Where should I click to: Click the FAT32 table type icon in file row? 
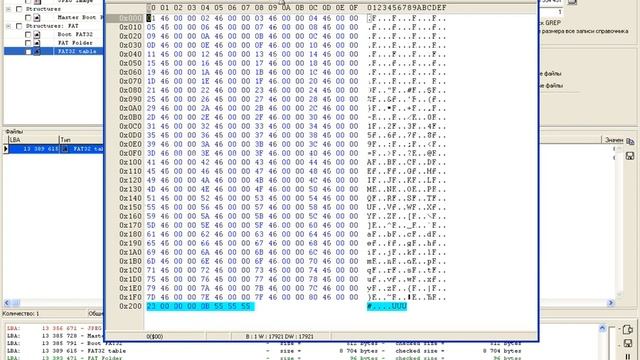(64, 149)
